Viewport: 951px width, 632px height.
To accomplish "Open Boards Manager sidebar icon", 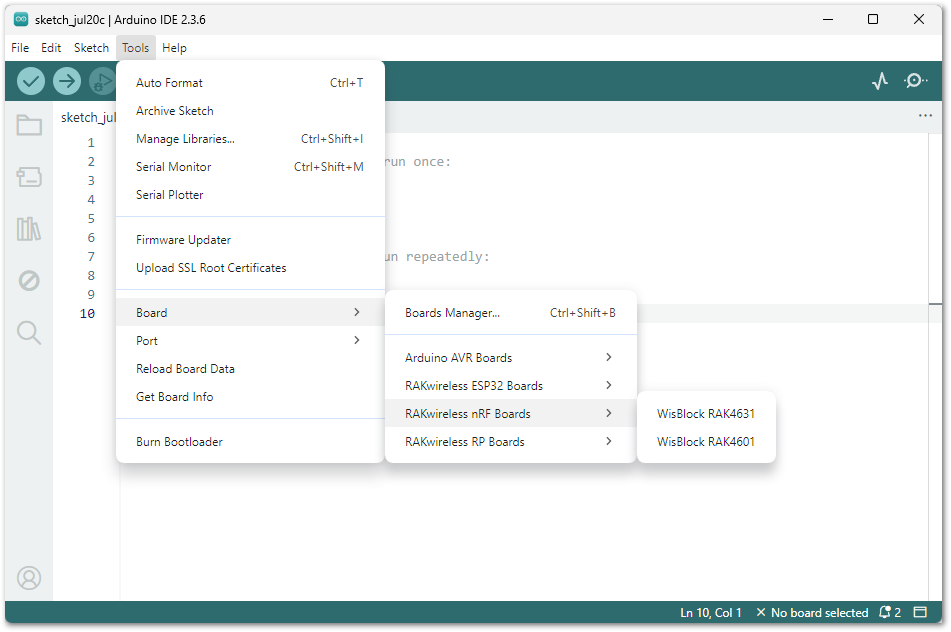I will tap(29, 177).
